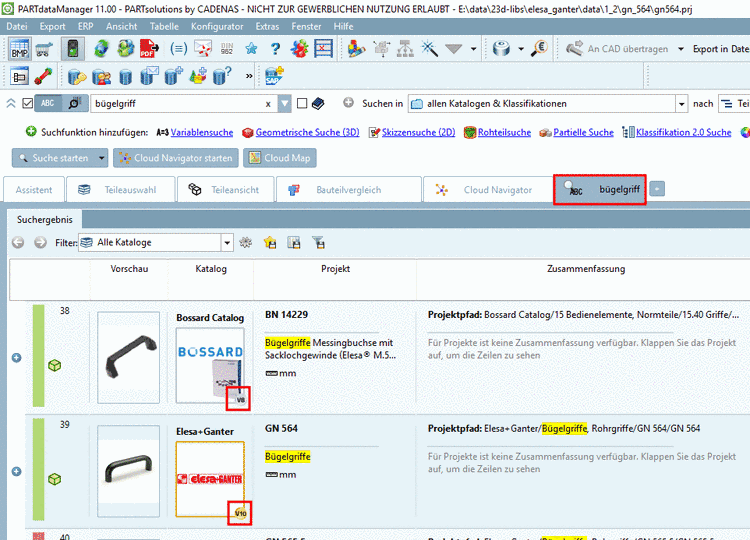Viewport: 750px width, 540px height.
Task: Open the Geometrische Suche (3D) link
Action: (x=307, y=132)
